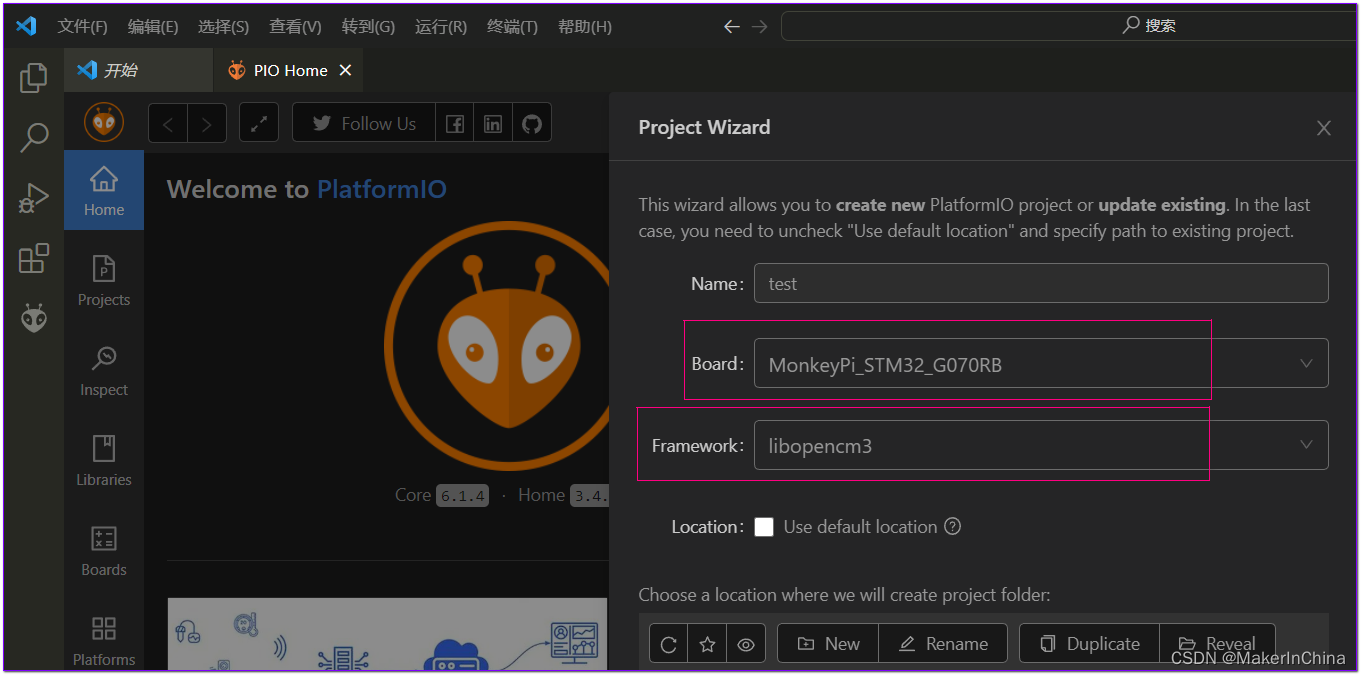The image size is (1361, 675).
Task: Toggle hidden files eye icon
Action: point(746,644)
